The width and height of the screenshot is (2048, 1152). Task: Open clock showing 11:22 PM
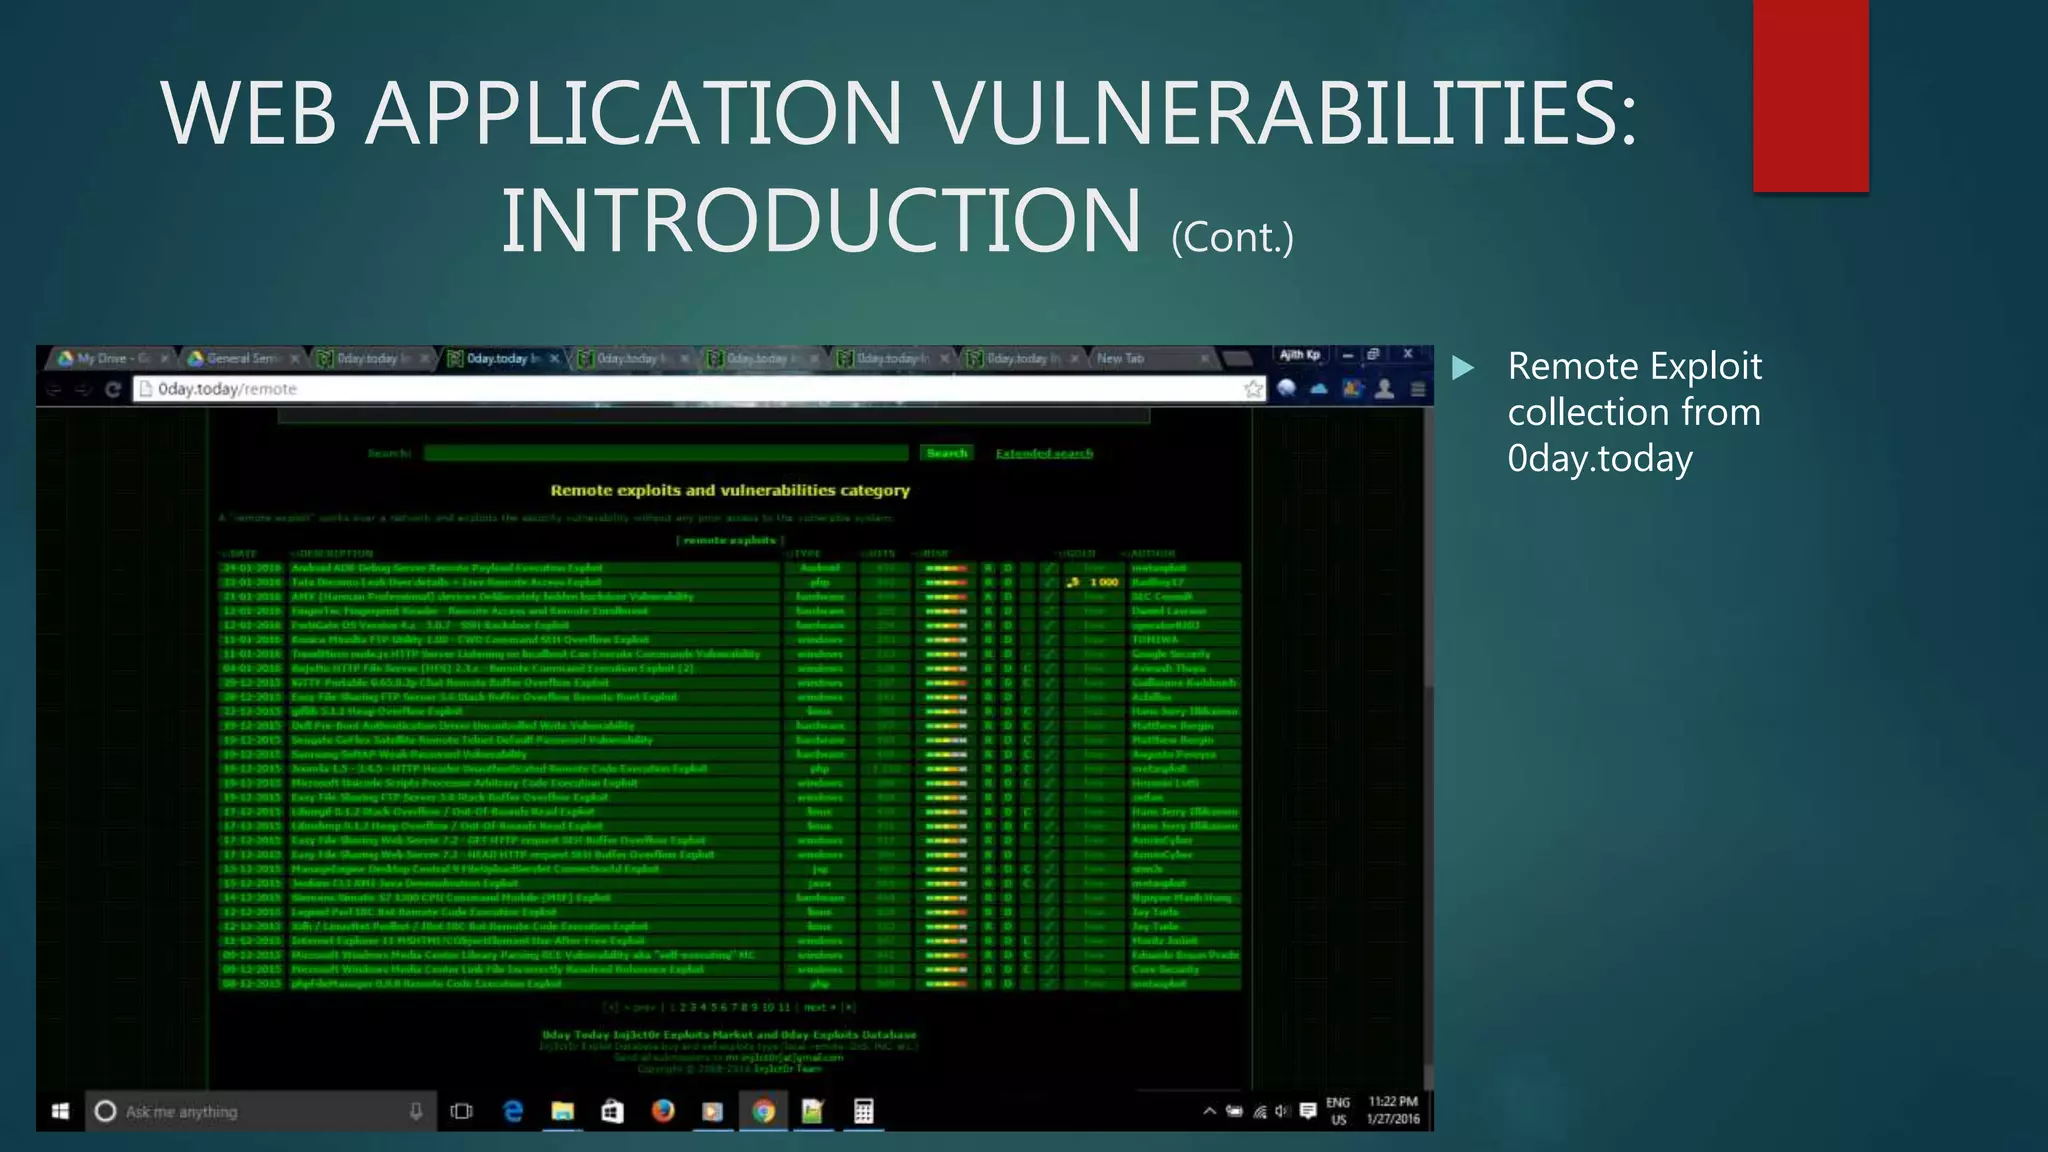point(1393,1111)
